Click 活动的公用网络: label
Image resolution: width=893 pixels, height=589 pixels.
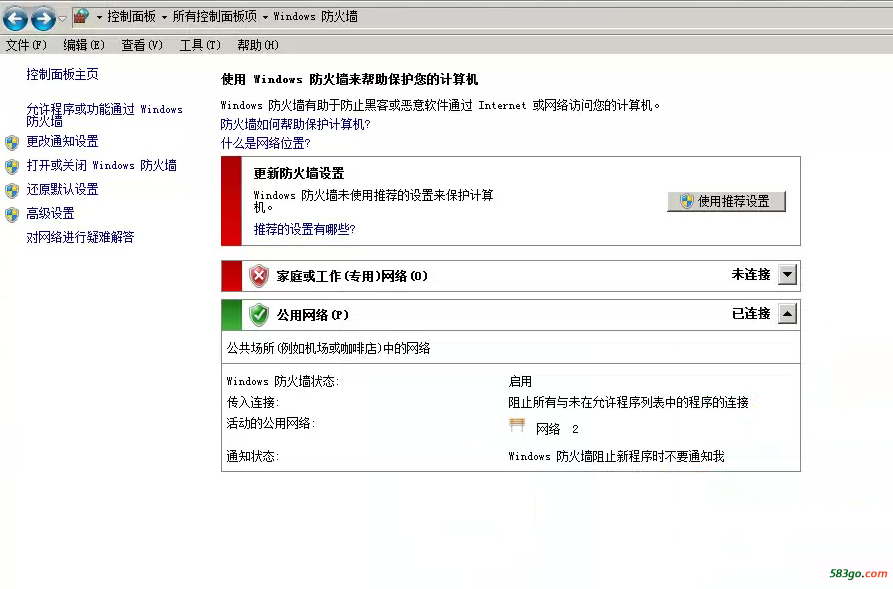coord(271,423)
